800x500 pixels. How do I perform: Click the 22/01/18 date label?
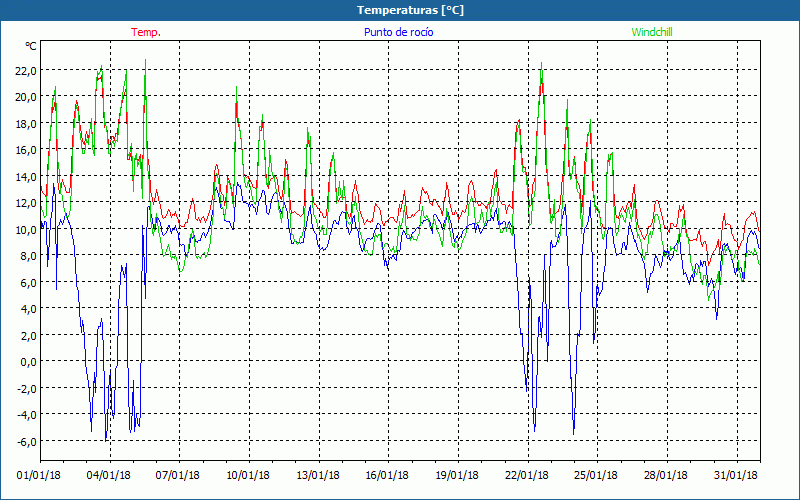click(x=527, y=476)
